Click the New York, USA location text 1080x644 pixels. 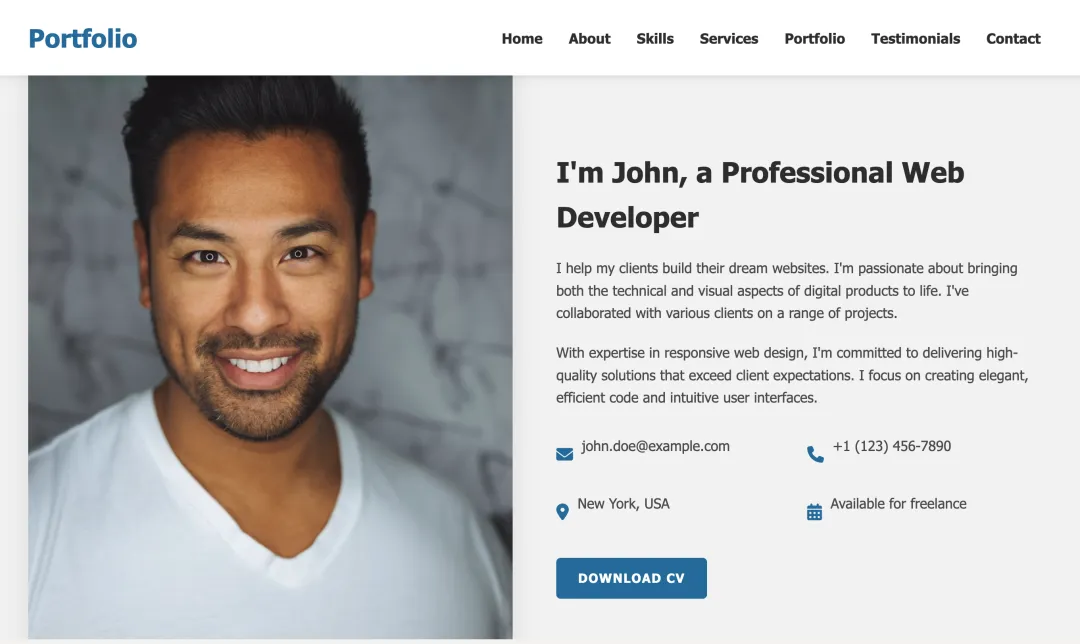(623, 503)
